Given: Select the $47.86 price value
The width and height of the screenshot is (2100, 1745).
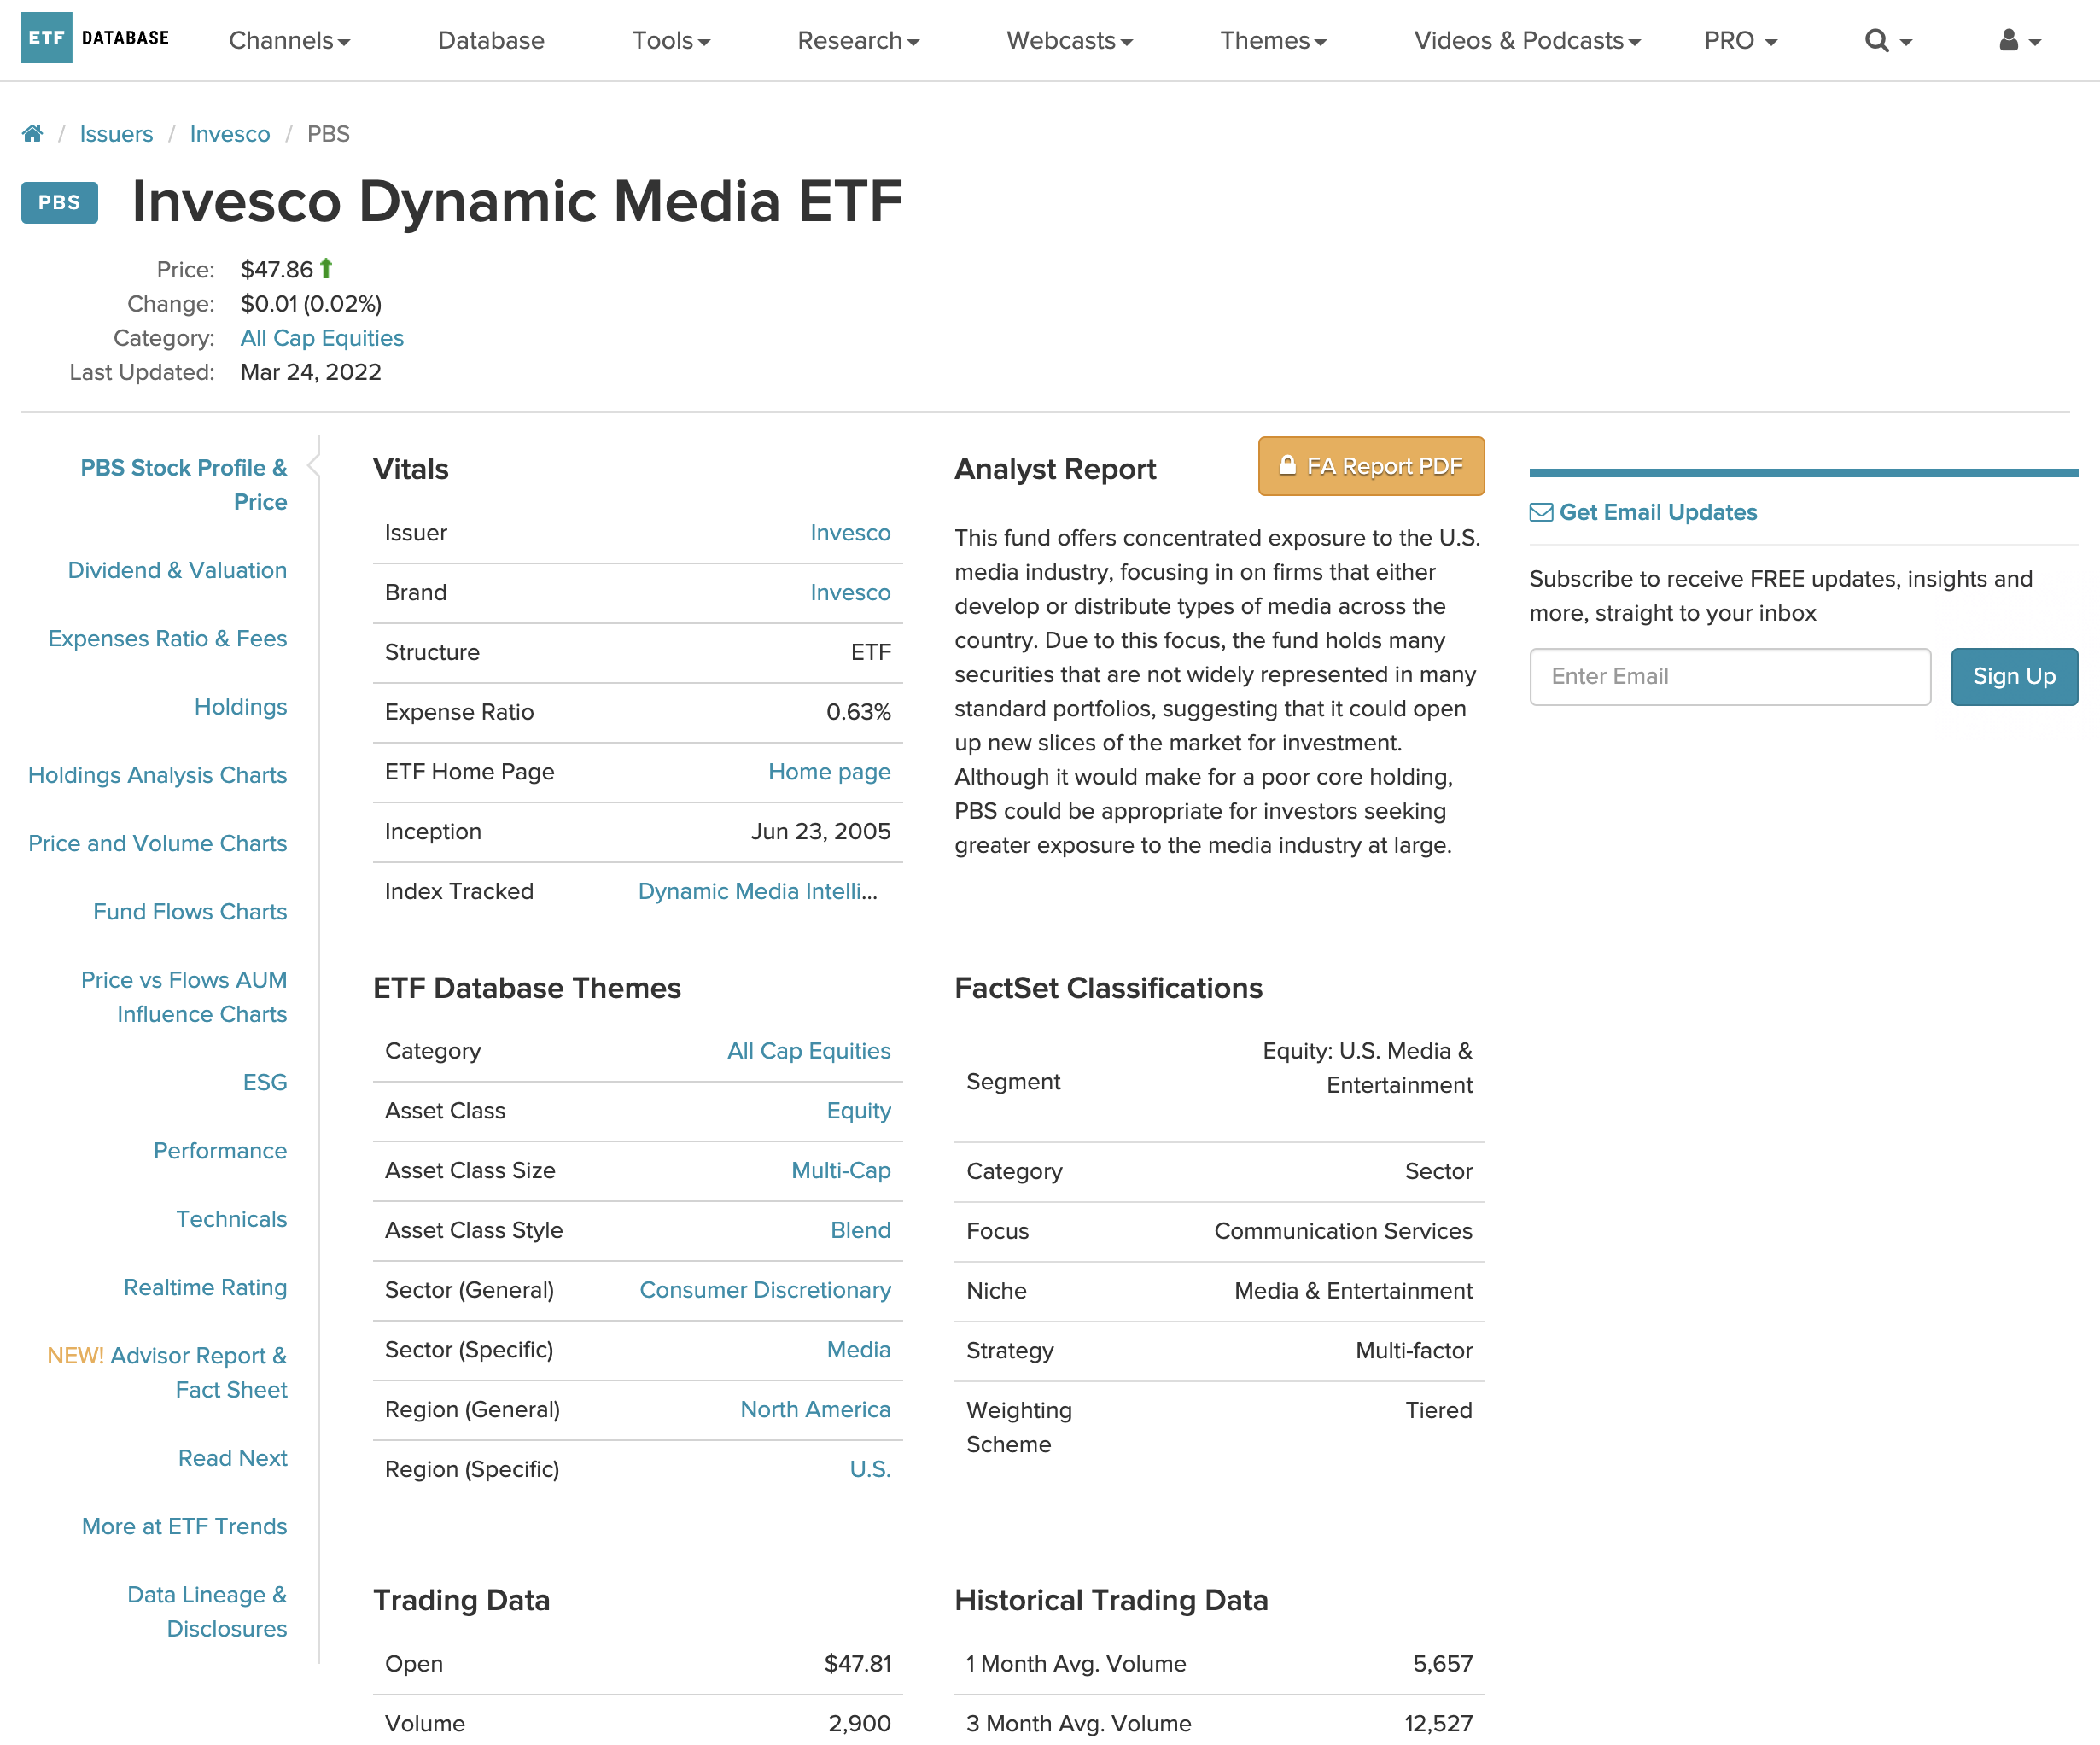Looking at the screenshot, I should click(277, 270).
